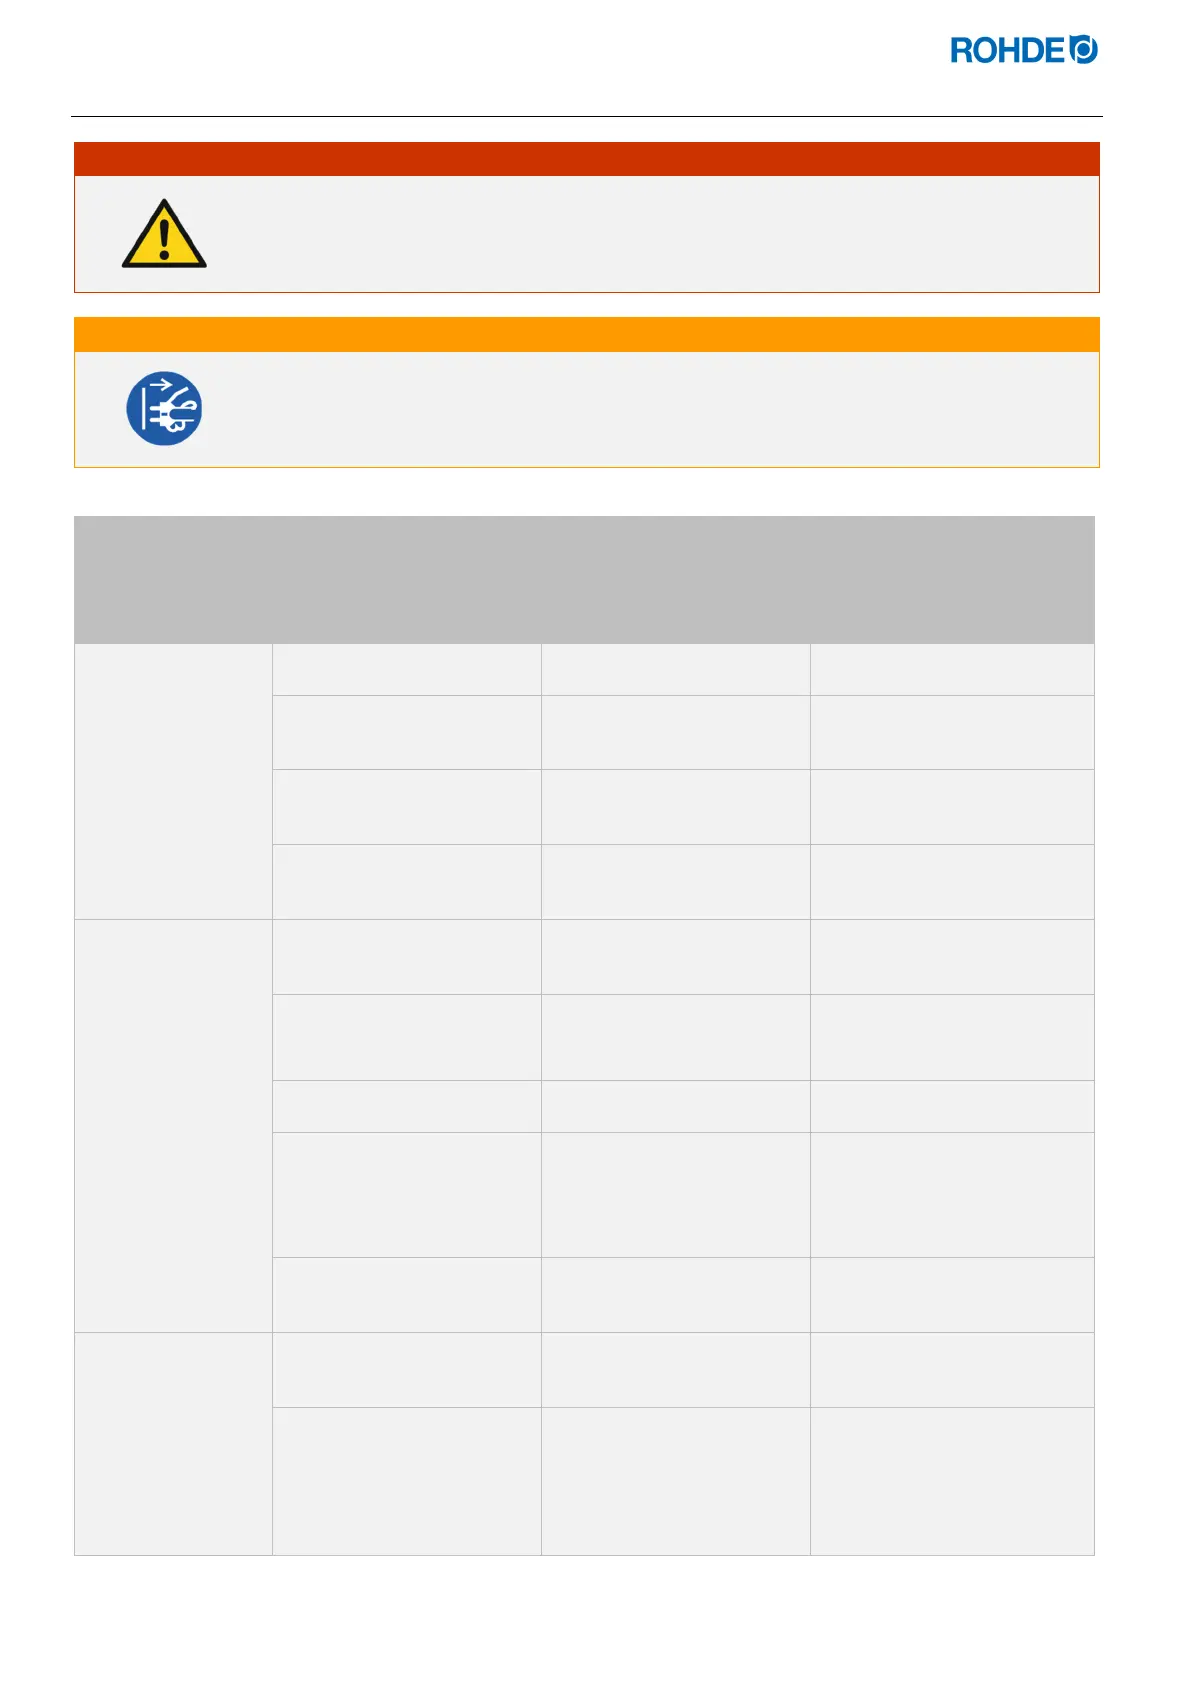Select the bottom cell of the third column

(675, 1481)
